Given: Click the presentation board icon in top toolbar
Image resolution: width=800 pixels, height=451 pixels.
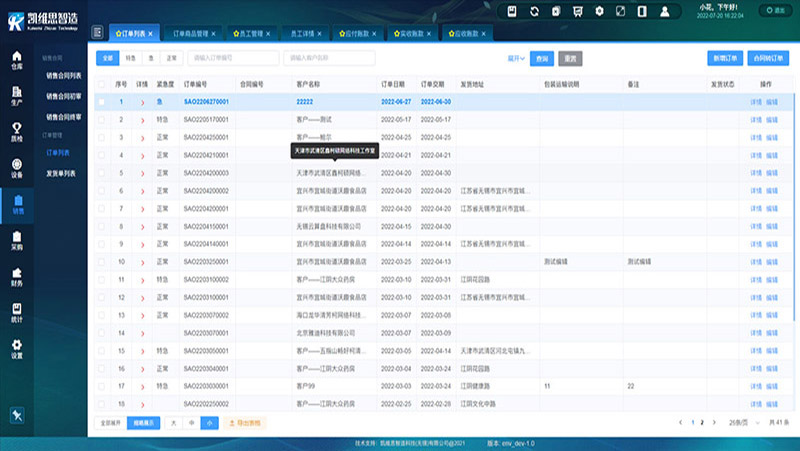Looking at the screenshot, I should pos(578,11).
